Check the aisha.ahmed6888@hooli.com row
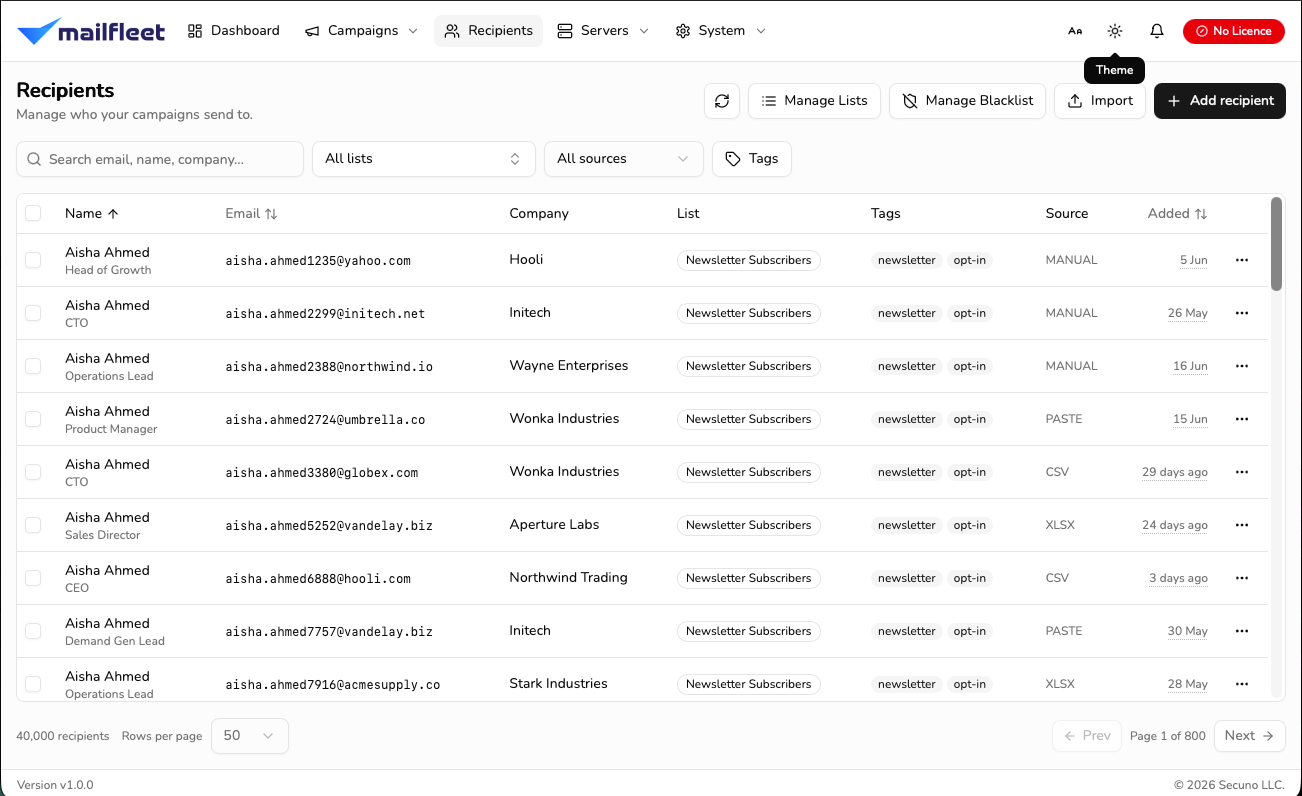1302x796 pixels. point(33,578)
